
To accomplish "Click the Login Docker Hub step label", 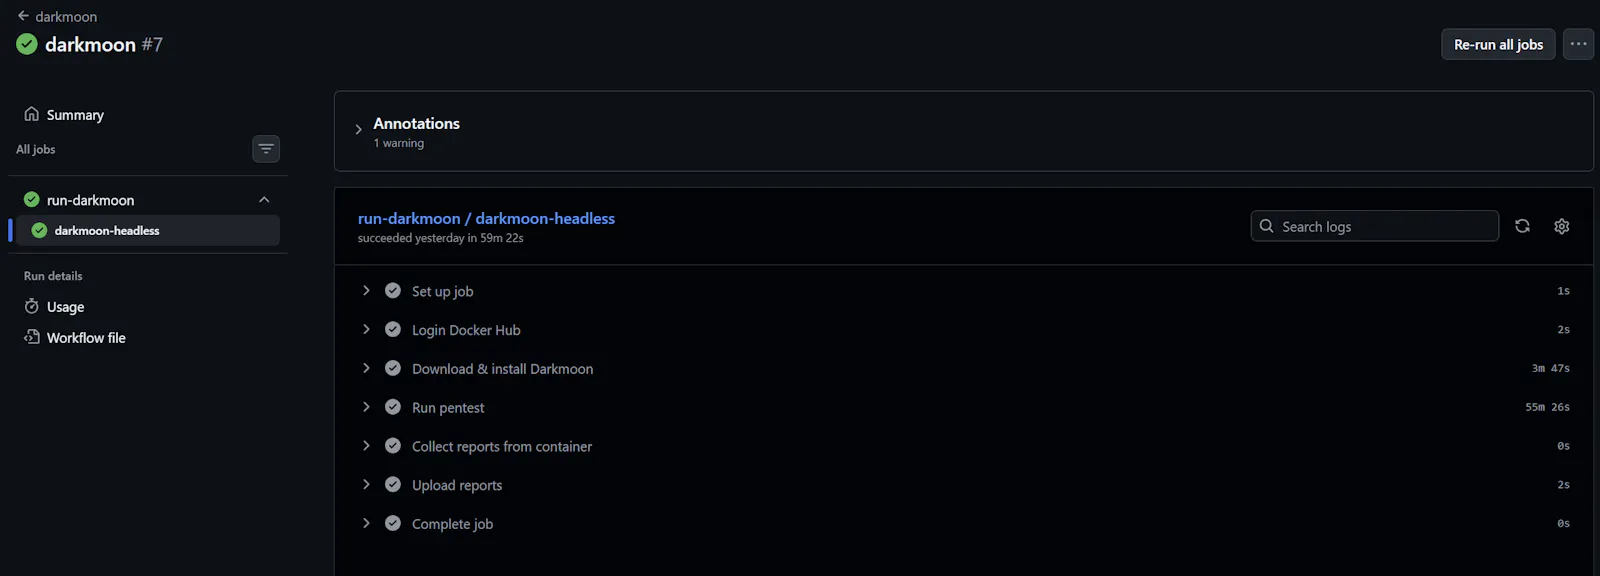I will pyautogui.click(x=466, y=330).
